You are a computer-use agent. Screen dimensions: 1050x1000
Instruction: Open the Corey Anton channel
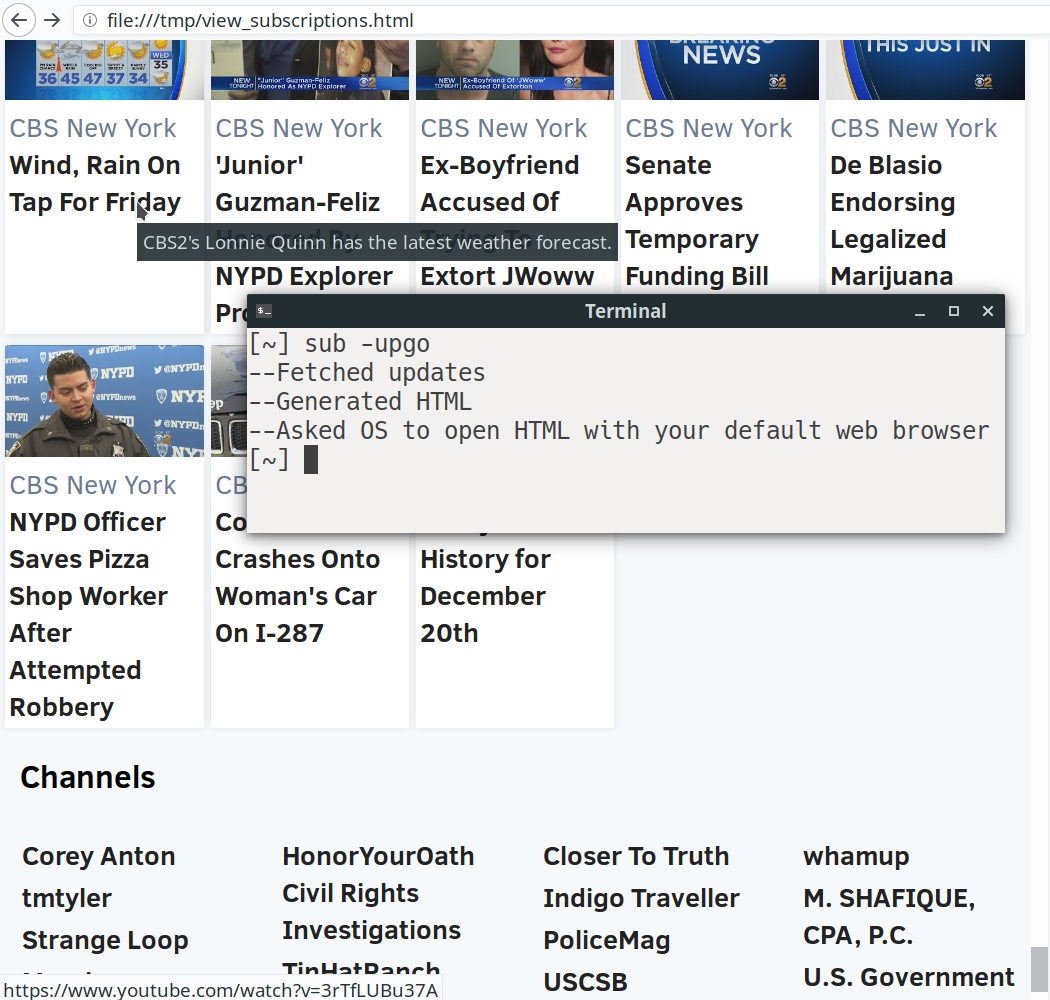(x=98, y=857)
